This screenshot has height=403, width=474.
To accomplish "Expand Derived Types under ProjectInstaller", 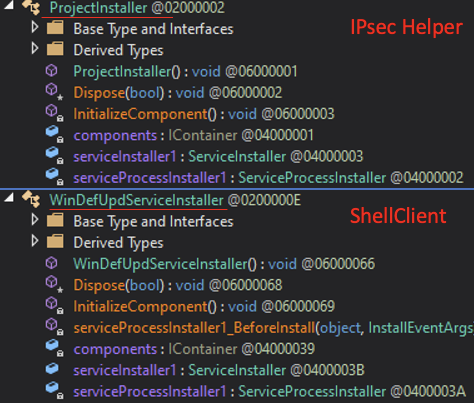I will coord(35,48).
